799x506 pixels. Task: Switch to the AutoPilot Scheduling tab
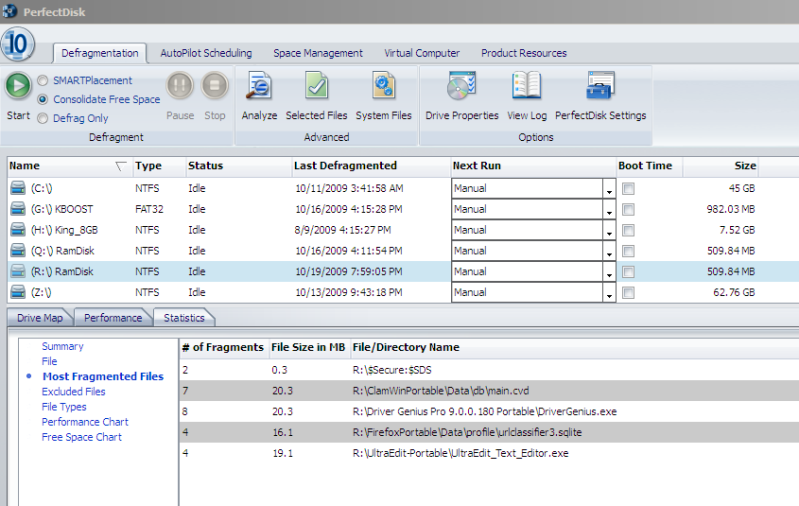coord(206,53)
